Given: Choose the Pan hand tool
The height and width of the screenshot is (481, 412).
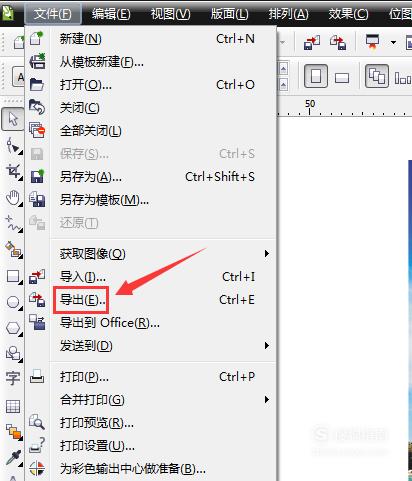Looking at the screenshot, I should pyautogui.click(x=13, y=198).
